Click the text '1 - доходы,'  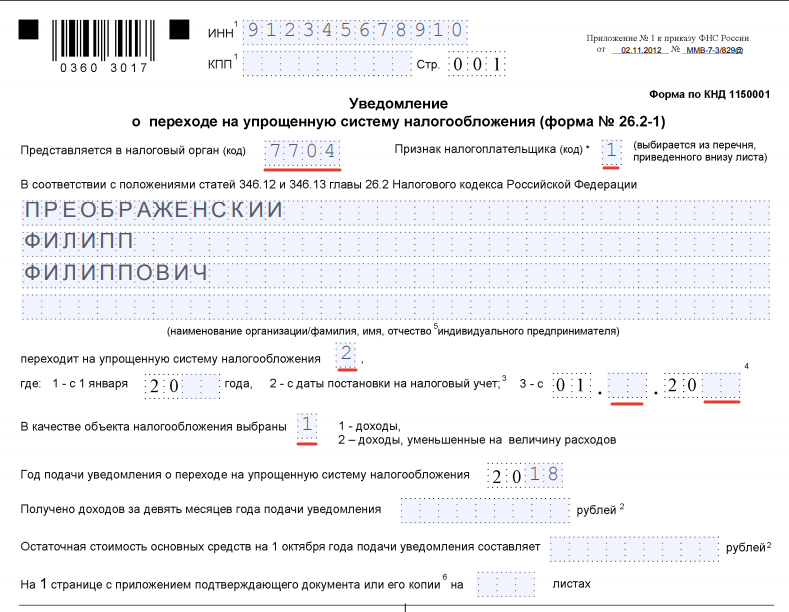(x=369, y=426)
